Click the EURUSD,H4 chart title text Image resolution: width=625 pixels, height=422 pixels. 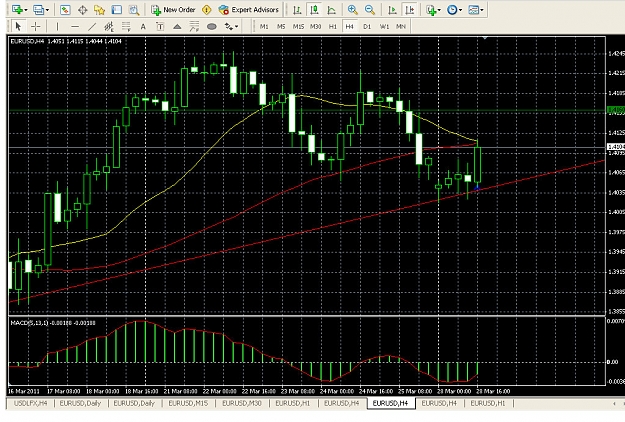(27, 41)
